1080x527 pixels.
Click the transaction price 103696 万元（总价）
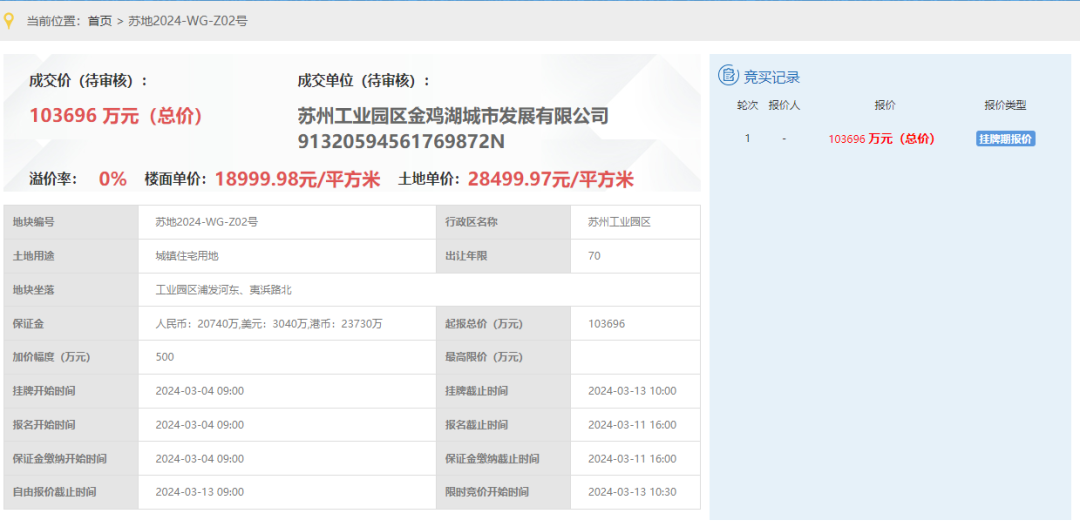[x=116, y=116]
